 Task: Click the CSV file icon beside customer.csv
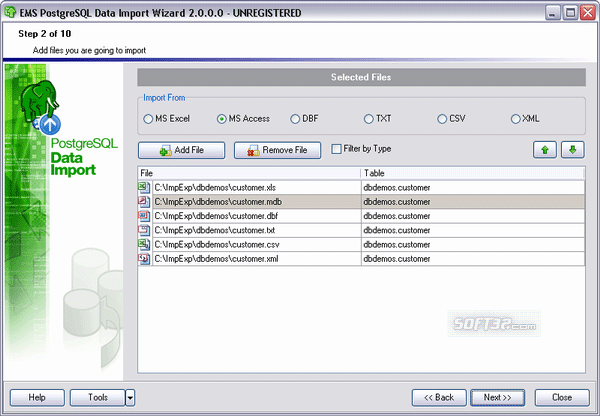[x=144, y=244]
